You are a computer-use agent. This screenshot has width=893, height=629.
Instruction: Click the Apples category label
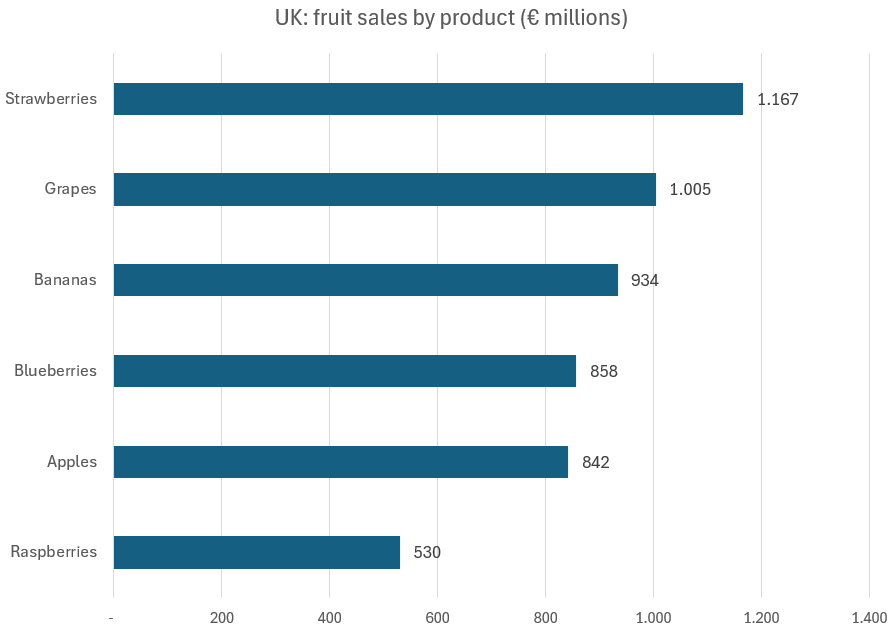coord(72,462)
